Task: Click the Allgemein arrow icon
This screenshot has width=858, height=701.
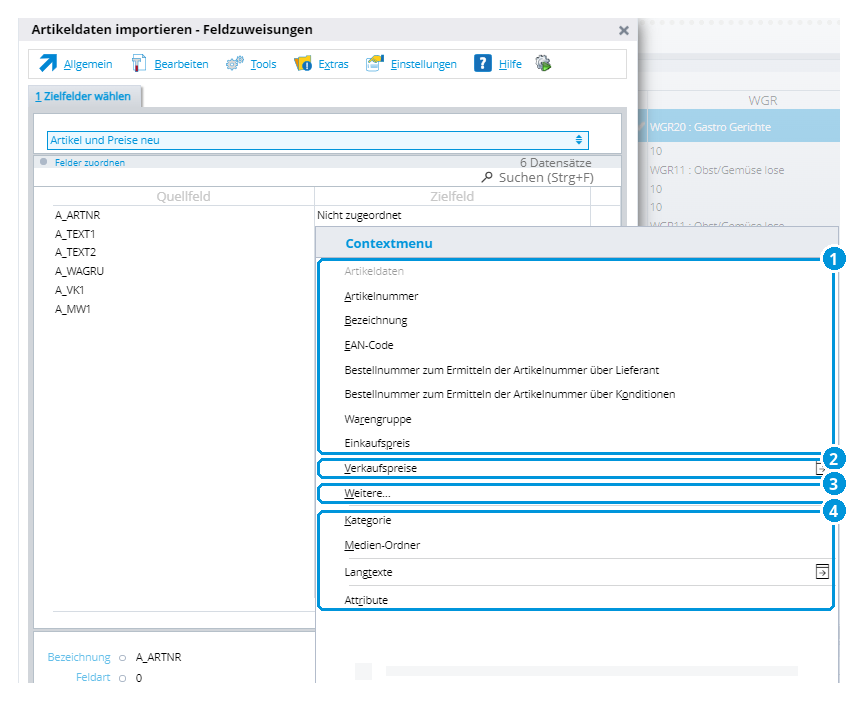Action: [x=48, y=63]
